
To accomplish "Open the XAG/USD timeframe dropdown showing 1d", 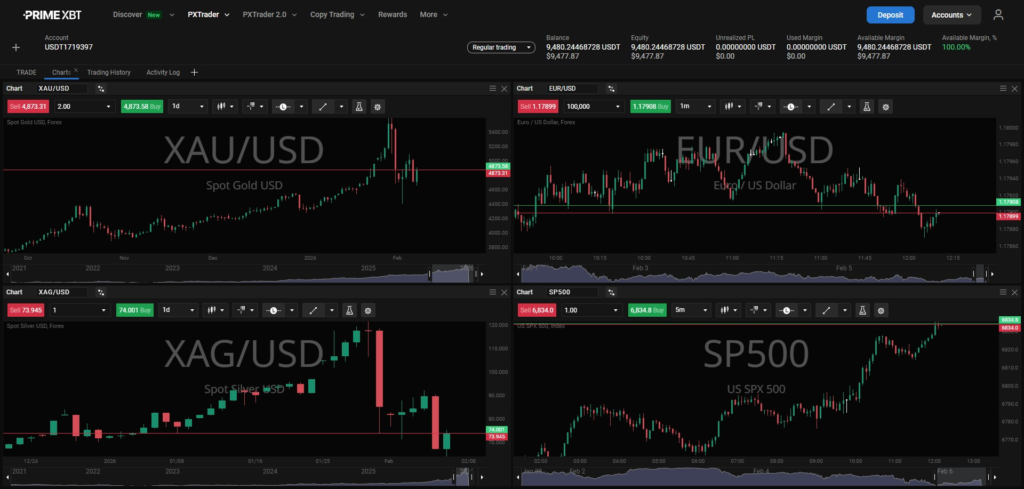I will pos(178,311).
